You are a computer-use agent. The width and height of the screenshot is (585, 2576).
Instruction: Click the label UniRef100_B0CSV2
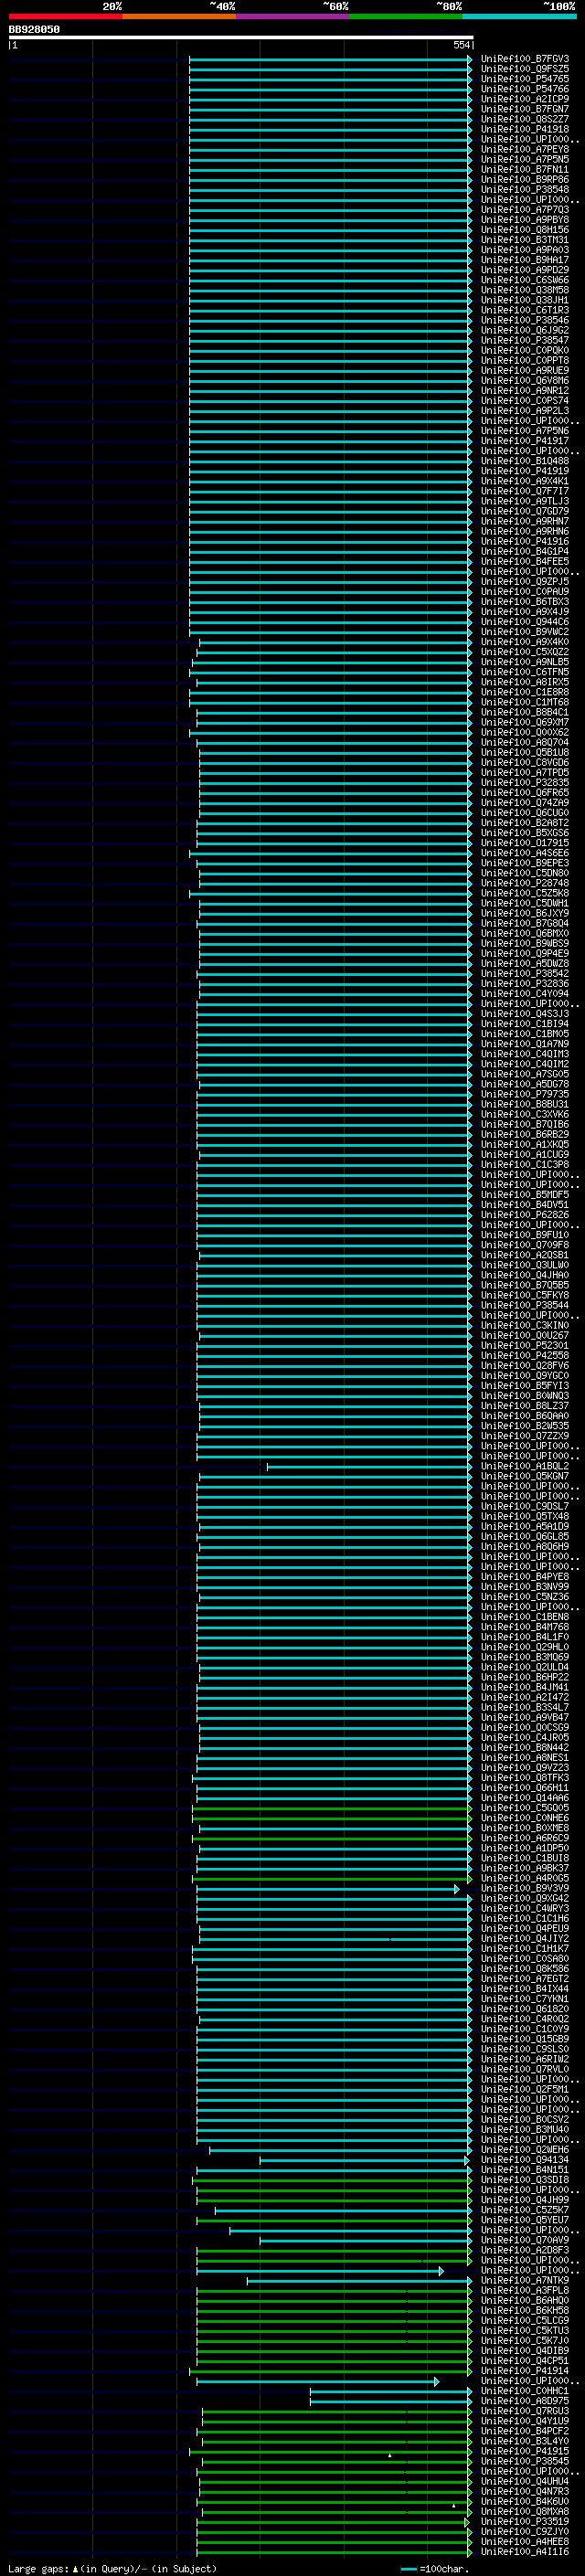click(x=524, y=2118)
